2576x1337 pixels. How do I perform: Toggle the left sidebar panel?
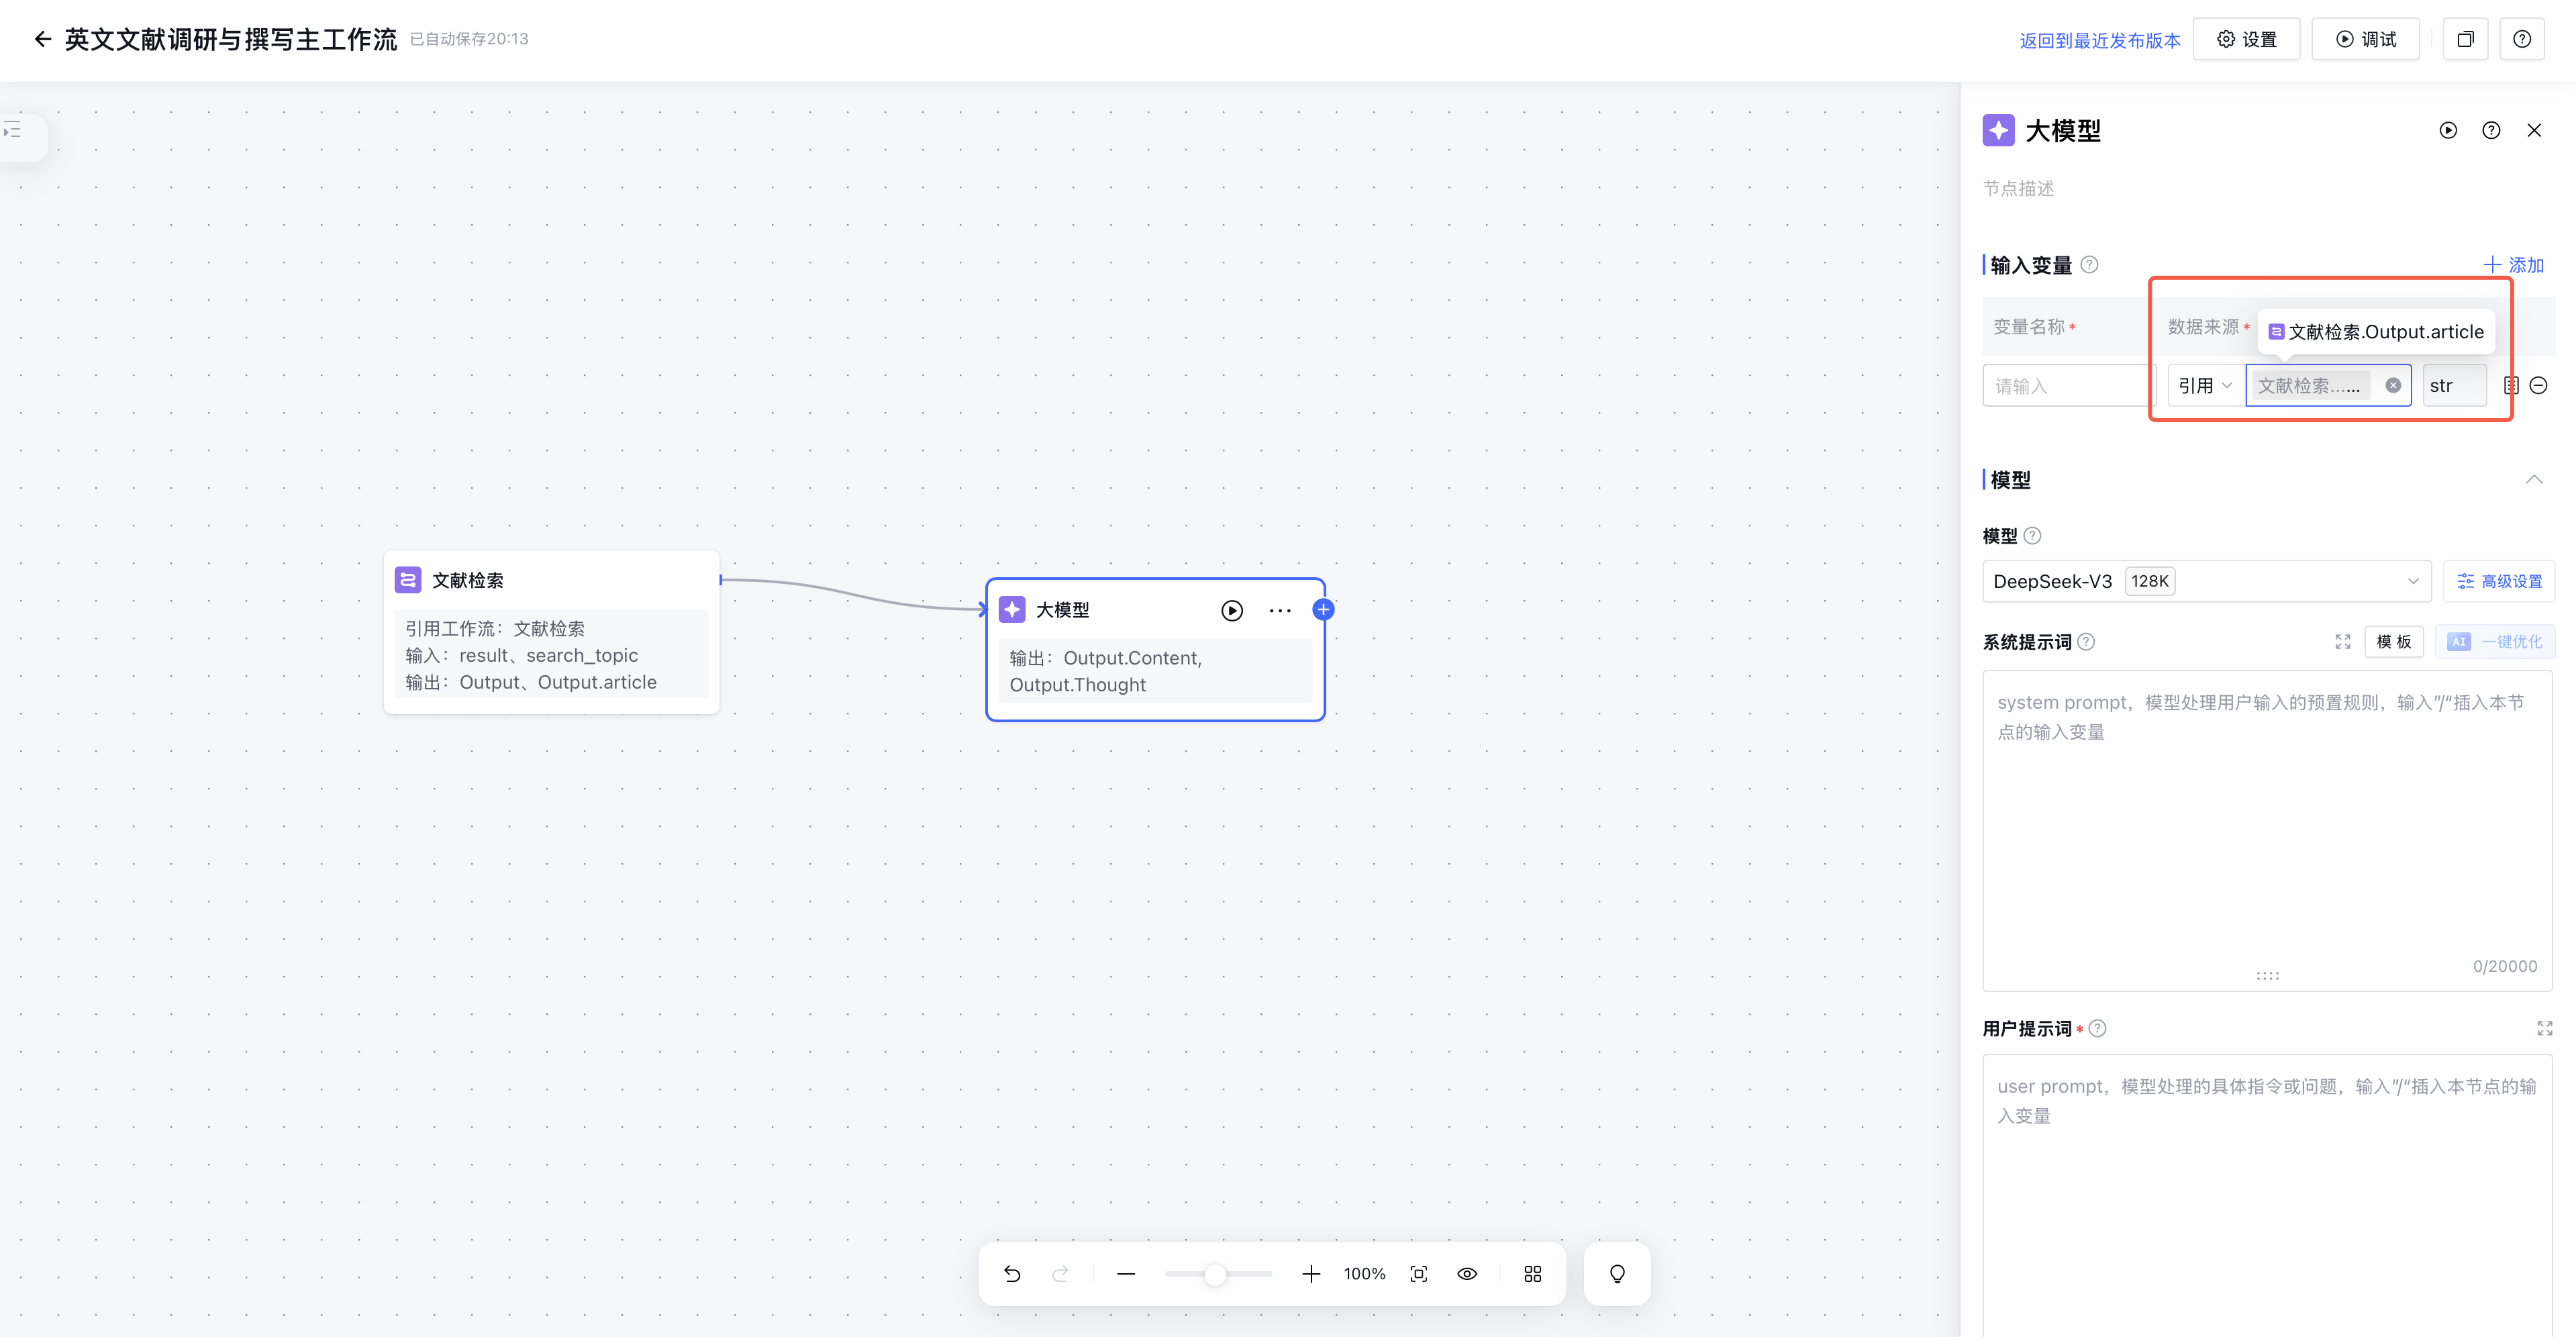14,130
